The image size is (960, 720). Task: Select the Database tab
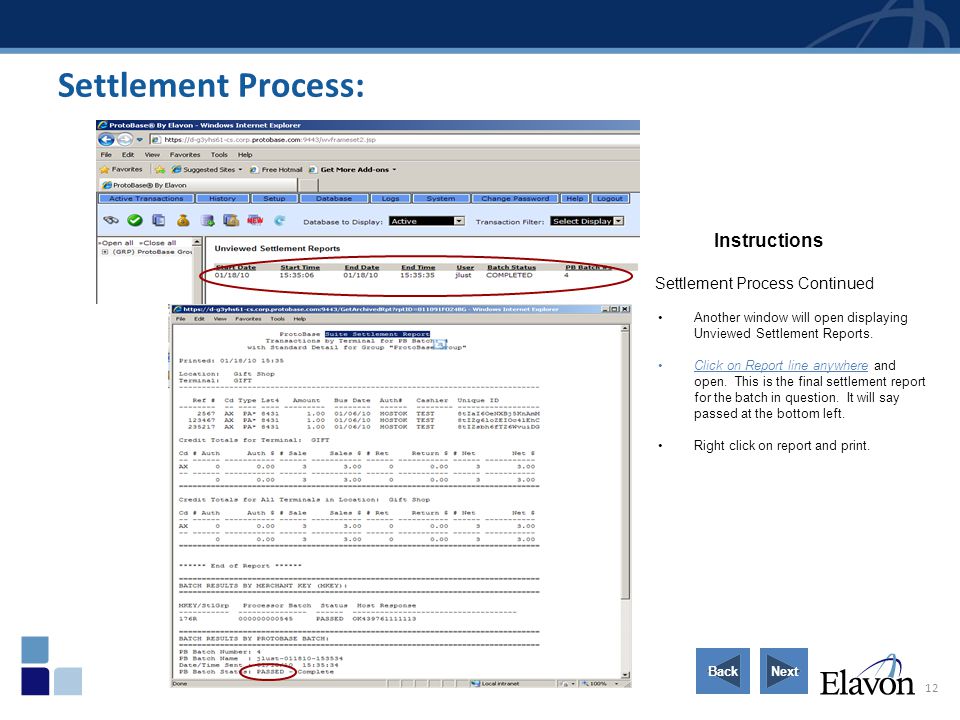point(334,198)
